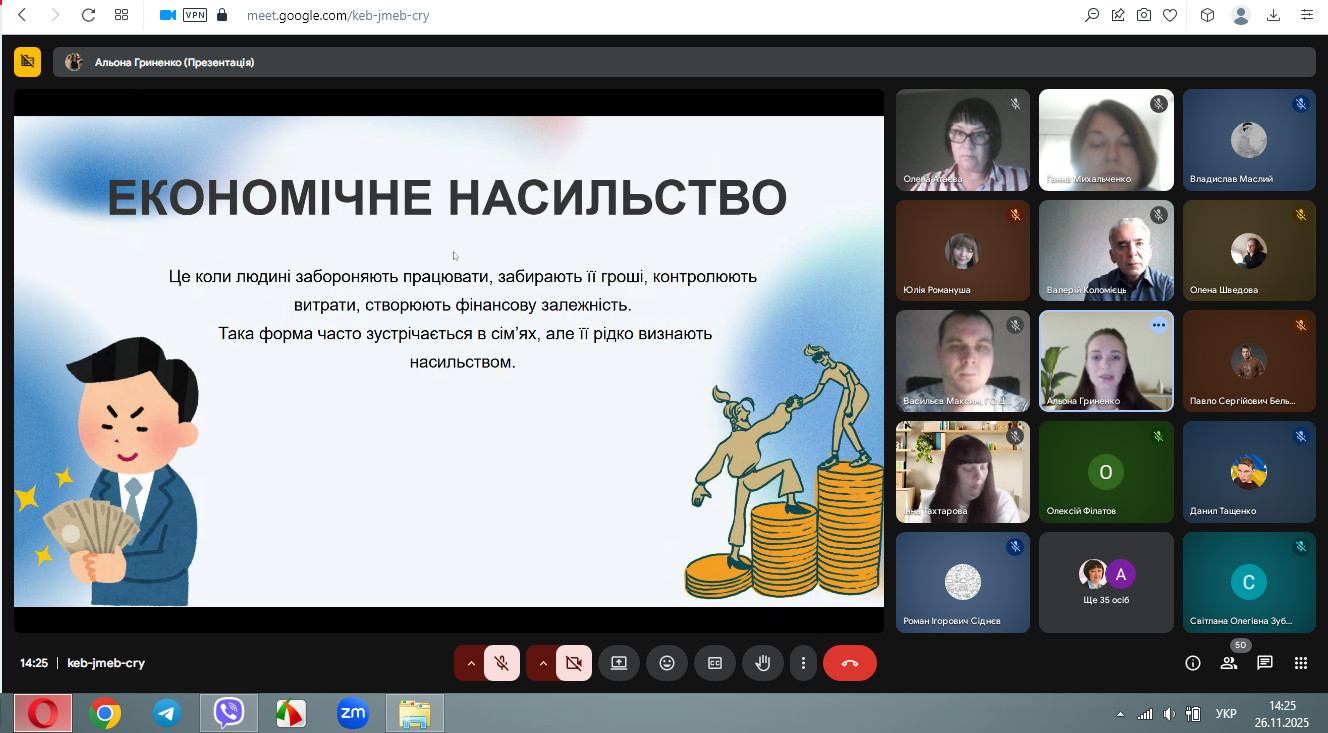This screenshot has width=1328, height=733.
Task: Raise hand in the meeting
Action: coord(762,663)
